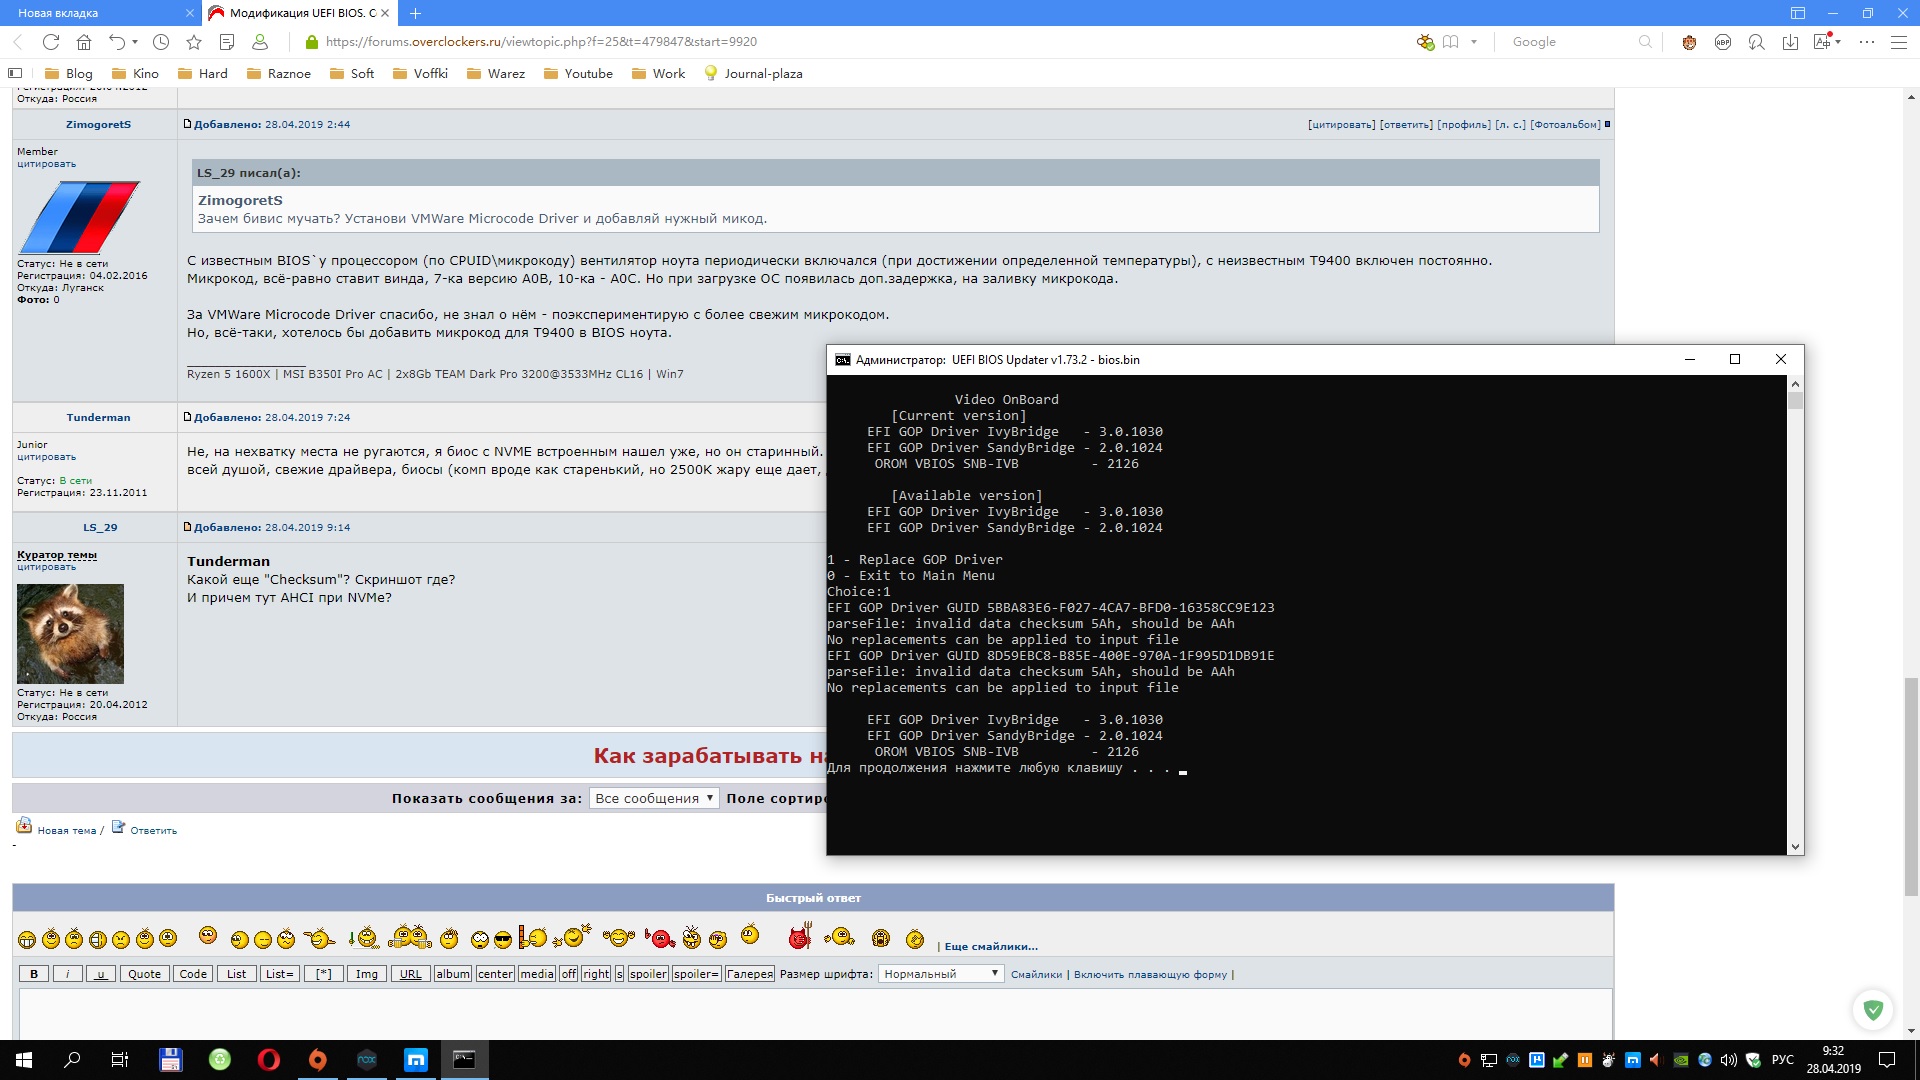Click the page vertical scrollbar thumb
The image size is (1920, 1080).
click(x=1911, y=785)
